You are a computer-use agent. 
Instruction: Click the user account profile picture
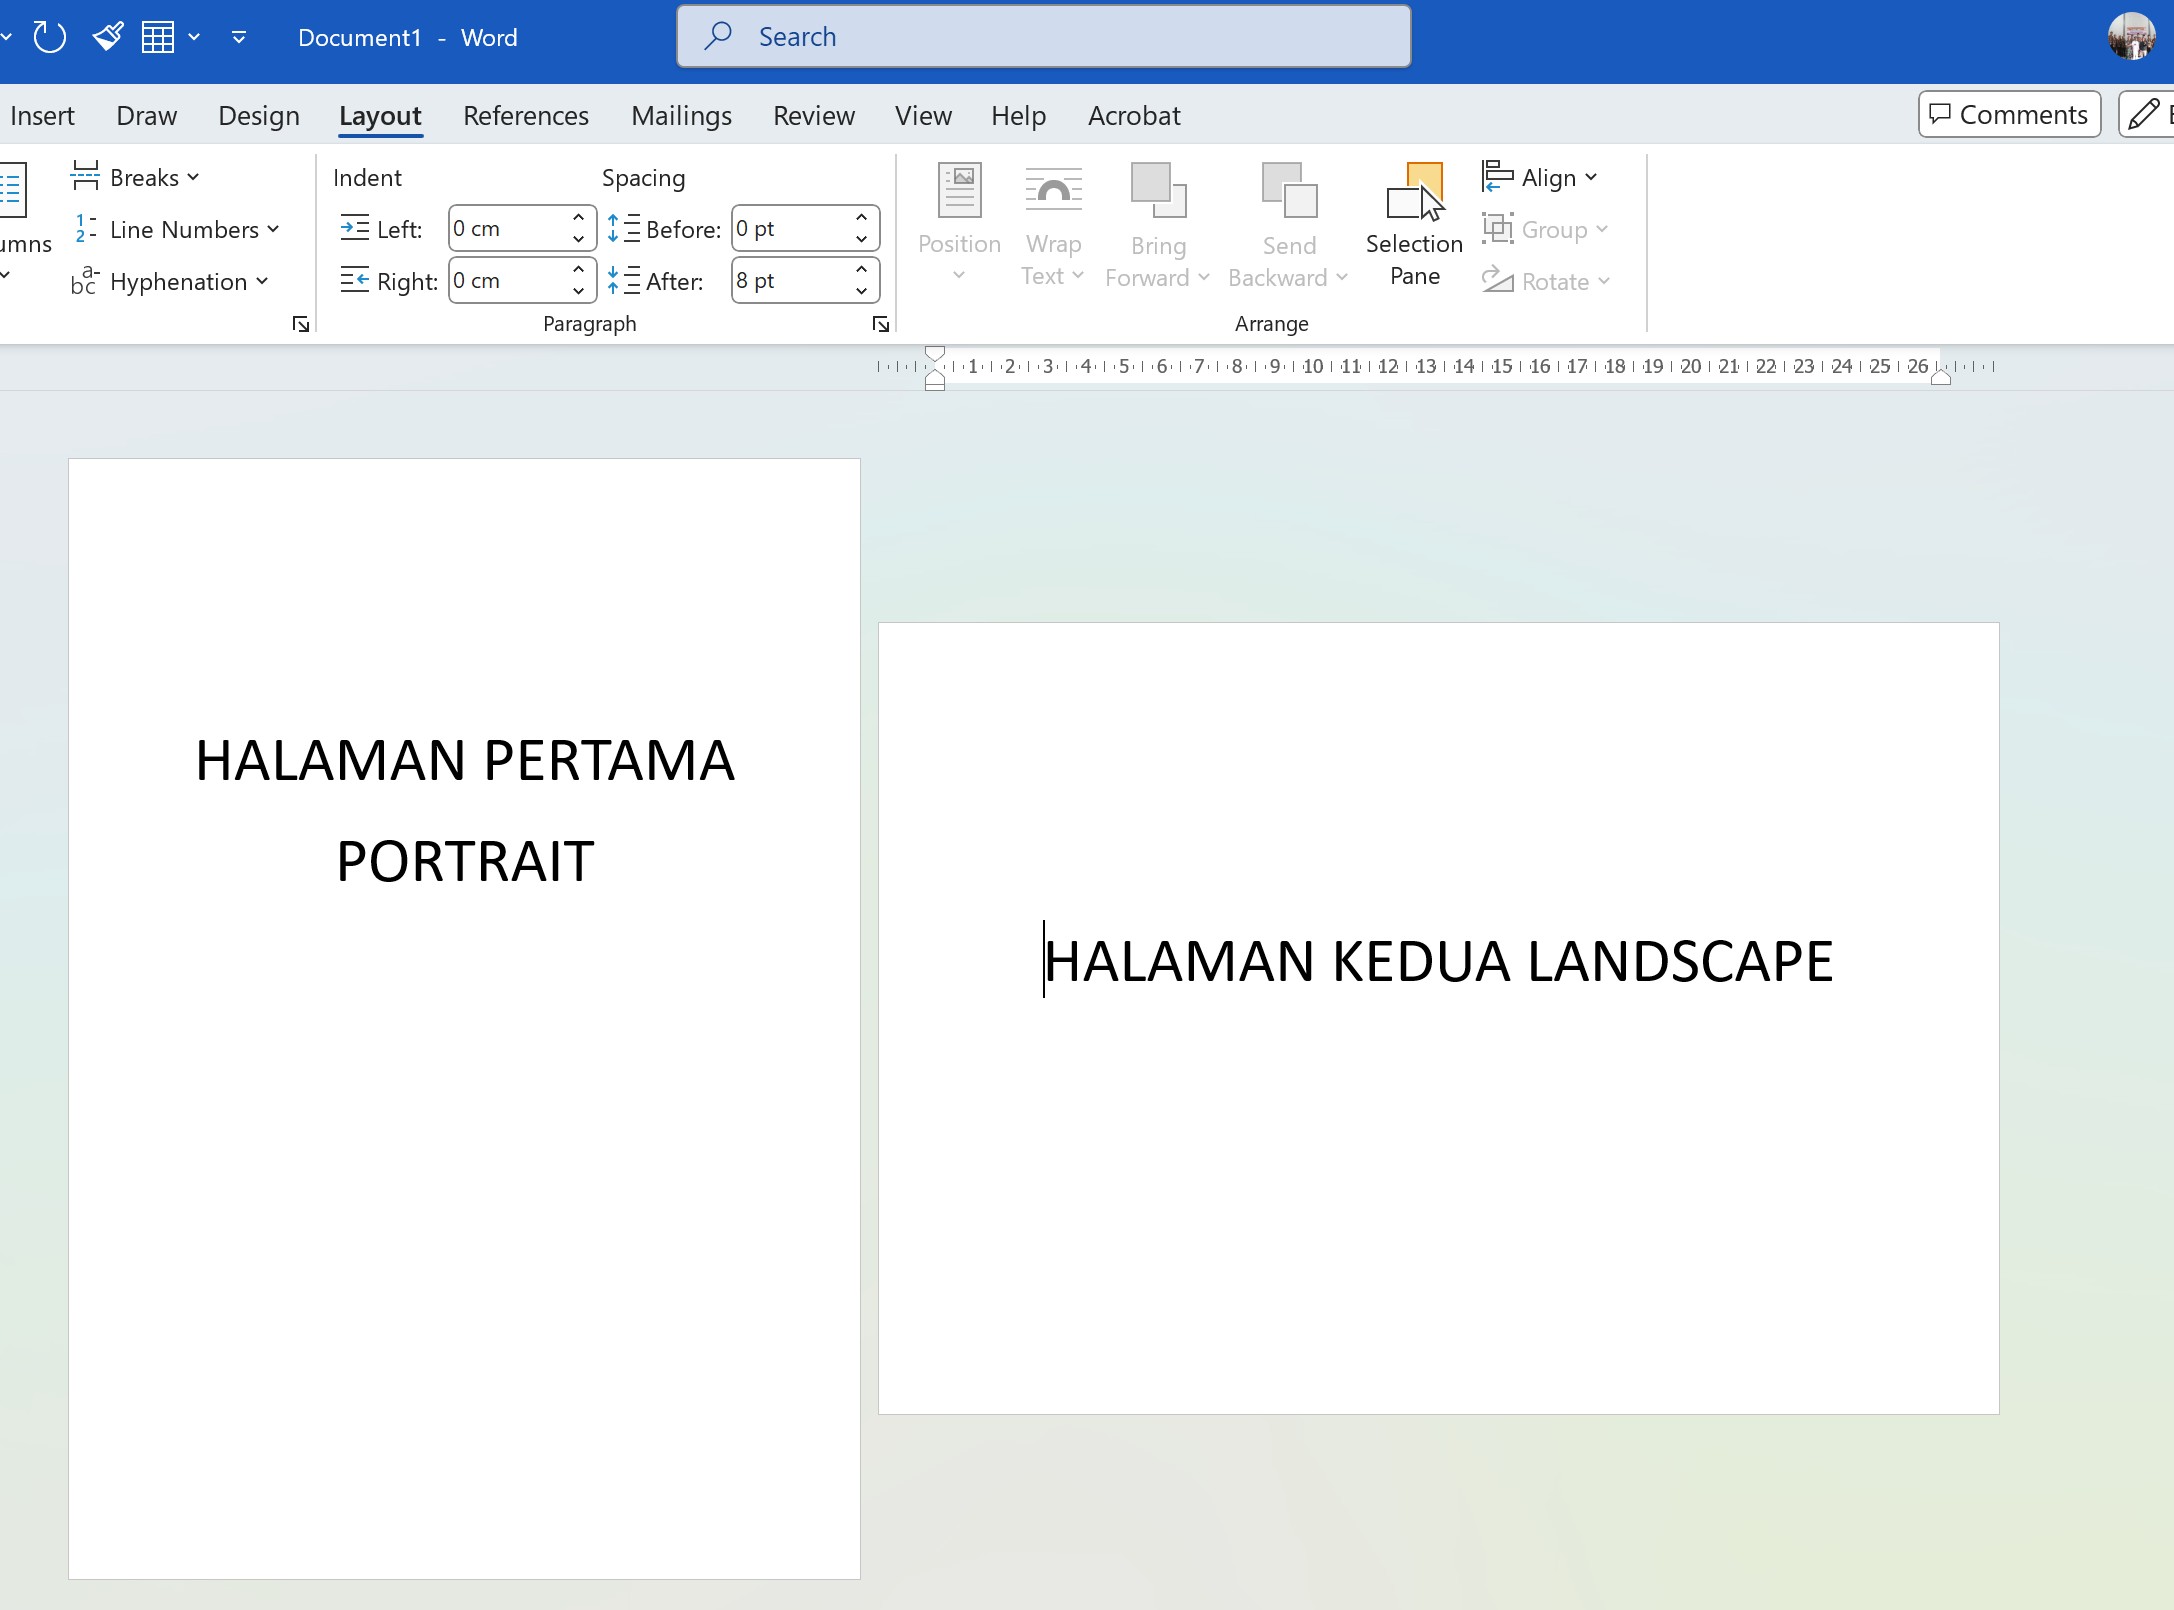tap(2133, 36)
